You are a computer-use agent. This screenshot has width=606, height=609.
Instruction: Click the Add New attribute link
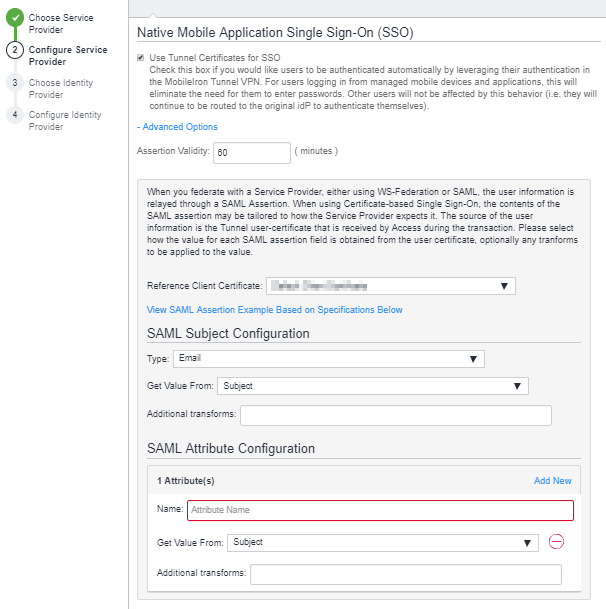552,481
